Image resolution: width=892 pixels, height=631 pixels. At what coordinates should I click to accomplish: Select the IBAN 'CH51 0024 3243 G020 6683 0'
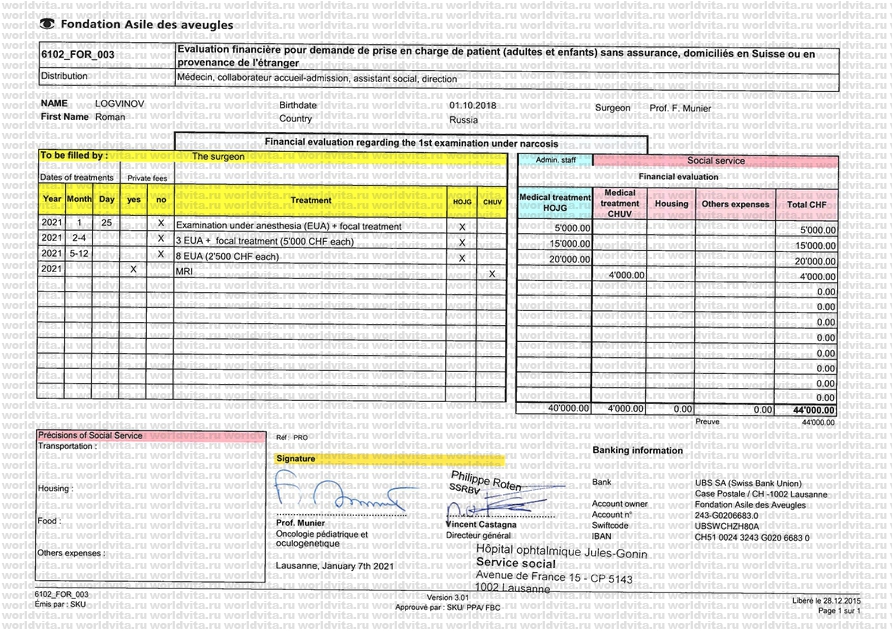click(752, 538)
